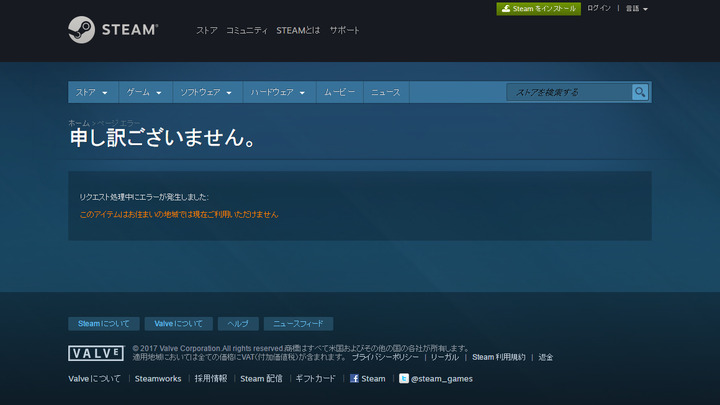Click the リクエスト処理中にエラーが発生しました text
This screenshot has width=720, height=405.
[x=144, y=197]
